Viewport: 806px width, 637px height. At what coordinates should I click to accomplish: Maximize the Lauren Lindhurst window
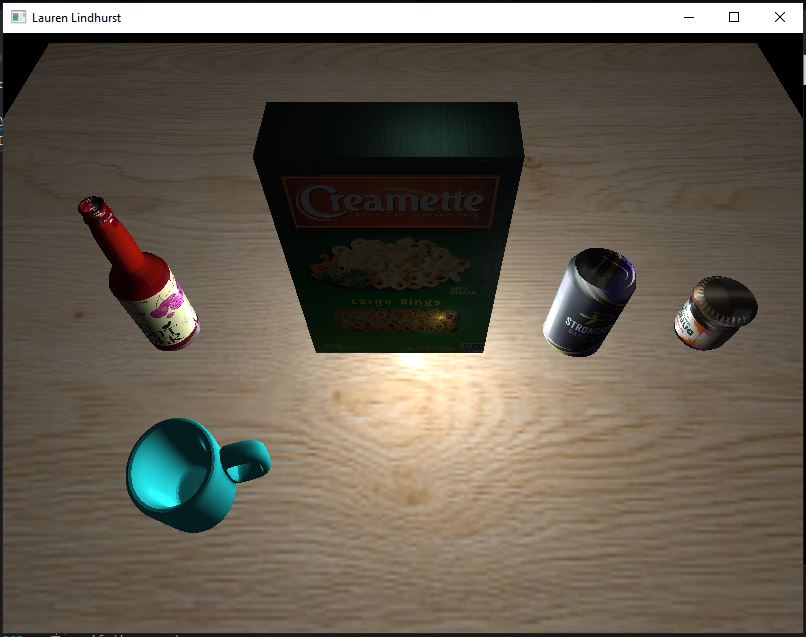tap(734, 17)
